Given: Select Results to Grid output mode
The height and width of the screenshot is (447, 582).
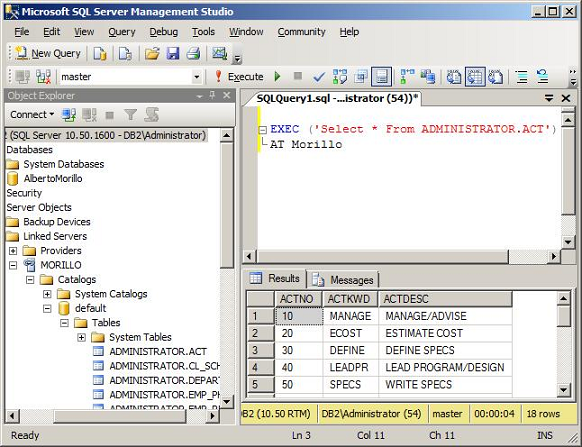Looking at the screenshot, I should click(475, 77).
